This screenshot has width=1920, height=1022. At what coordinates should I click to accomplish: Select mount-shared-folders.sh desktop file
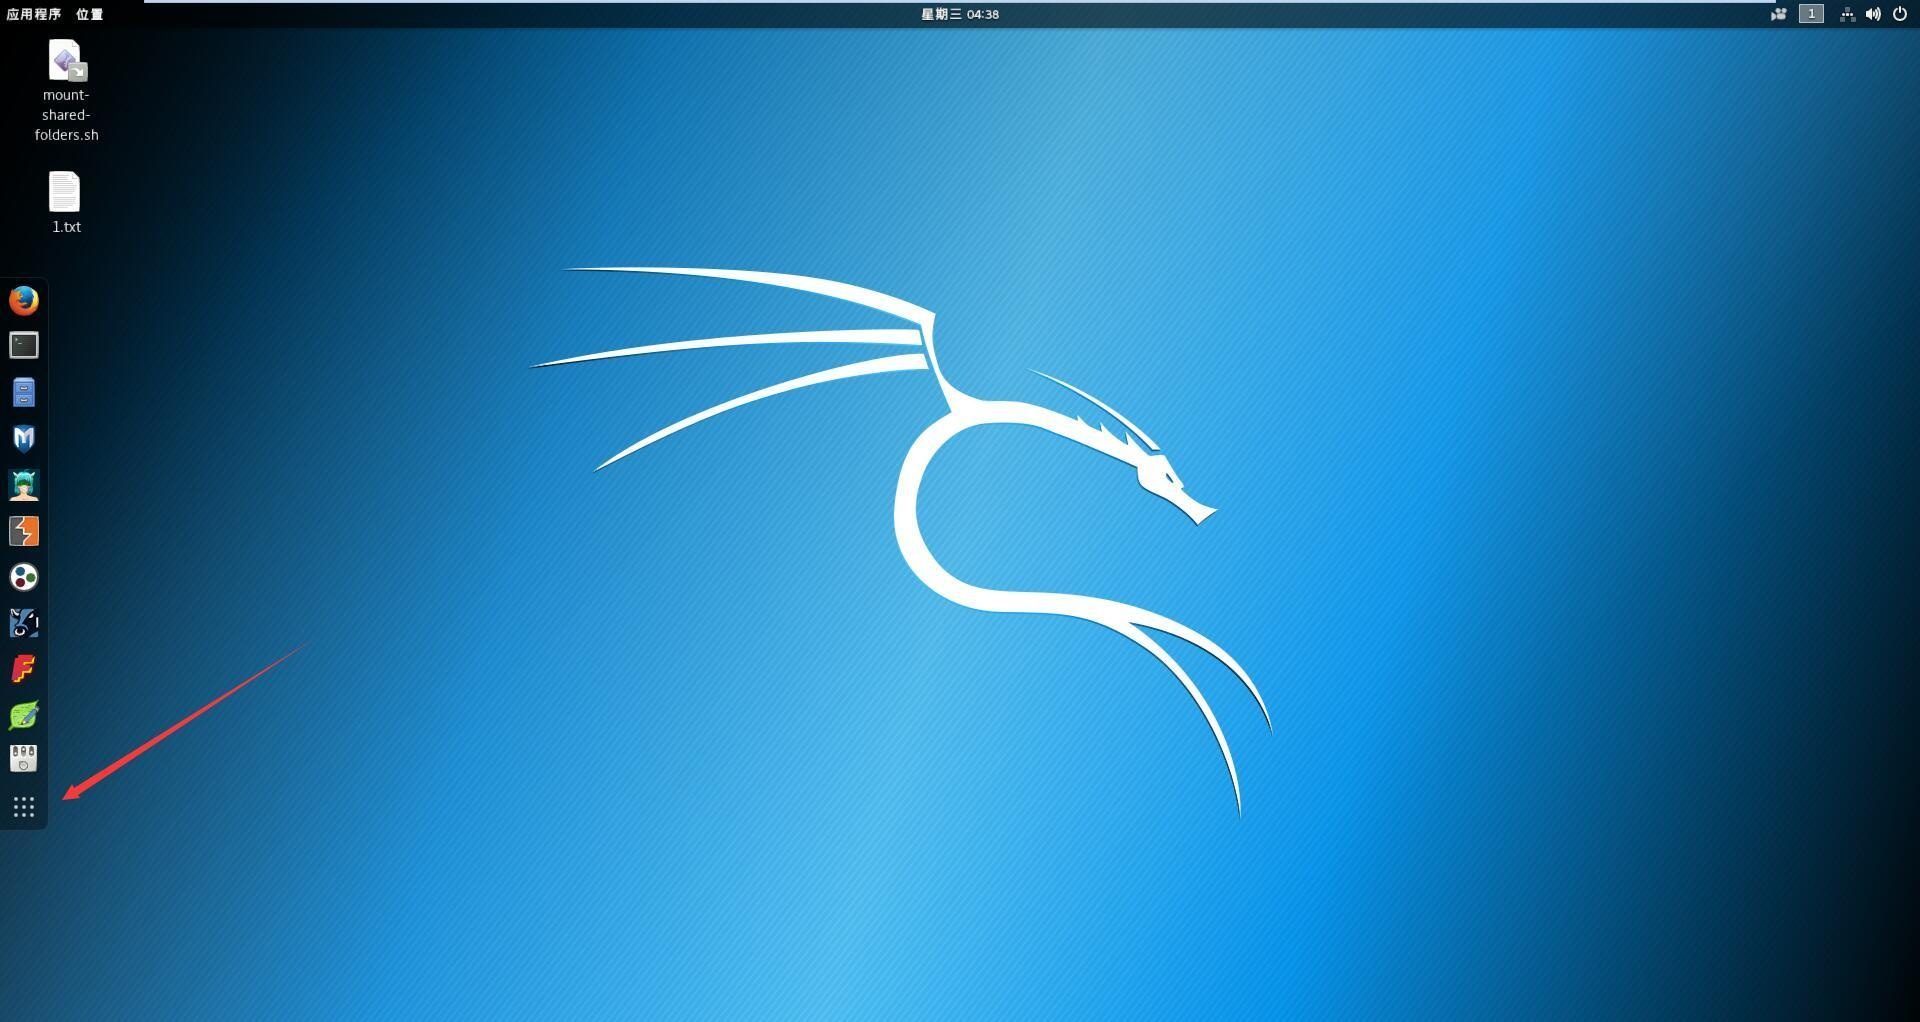point(66,91)
